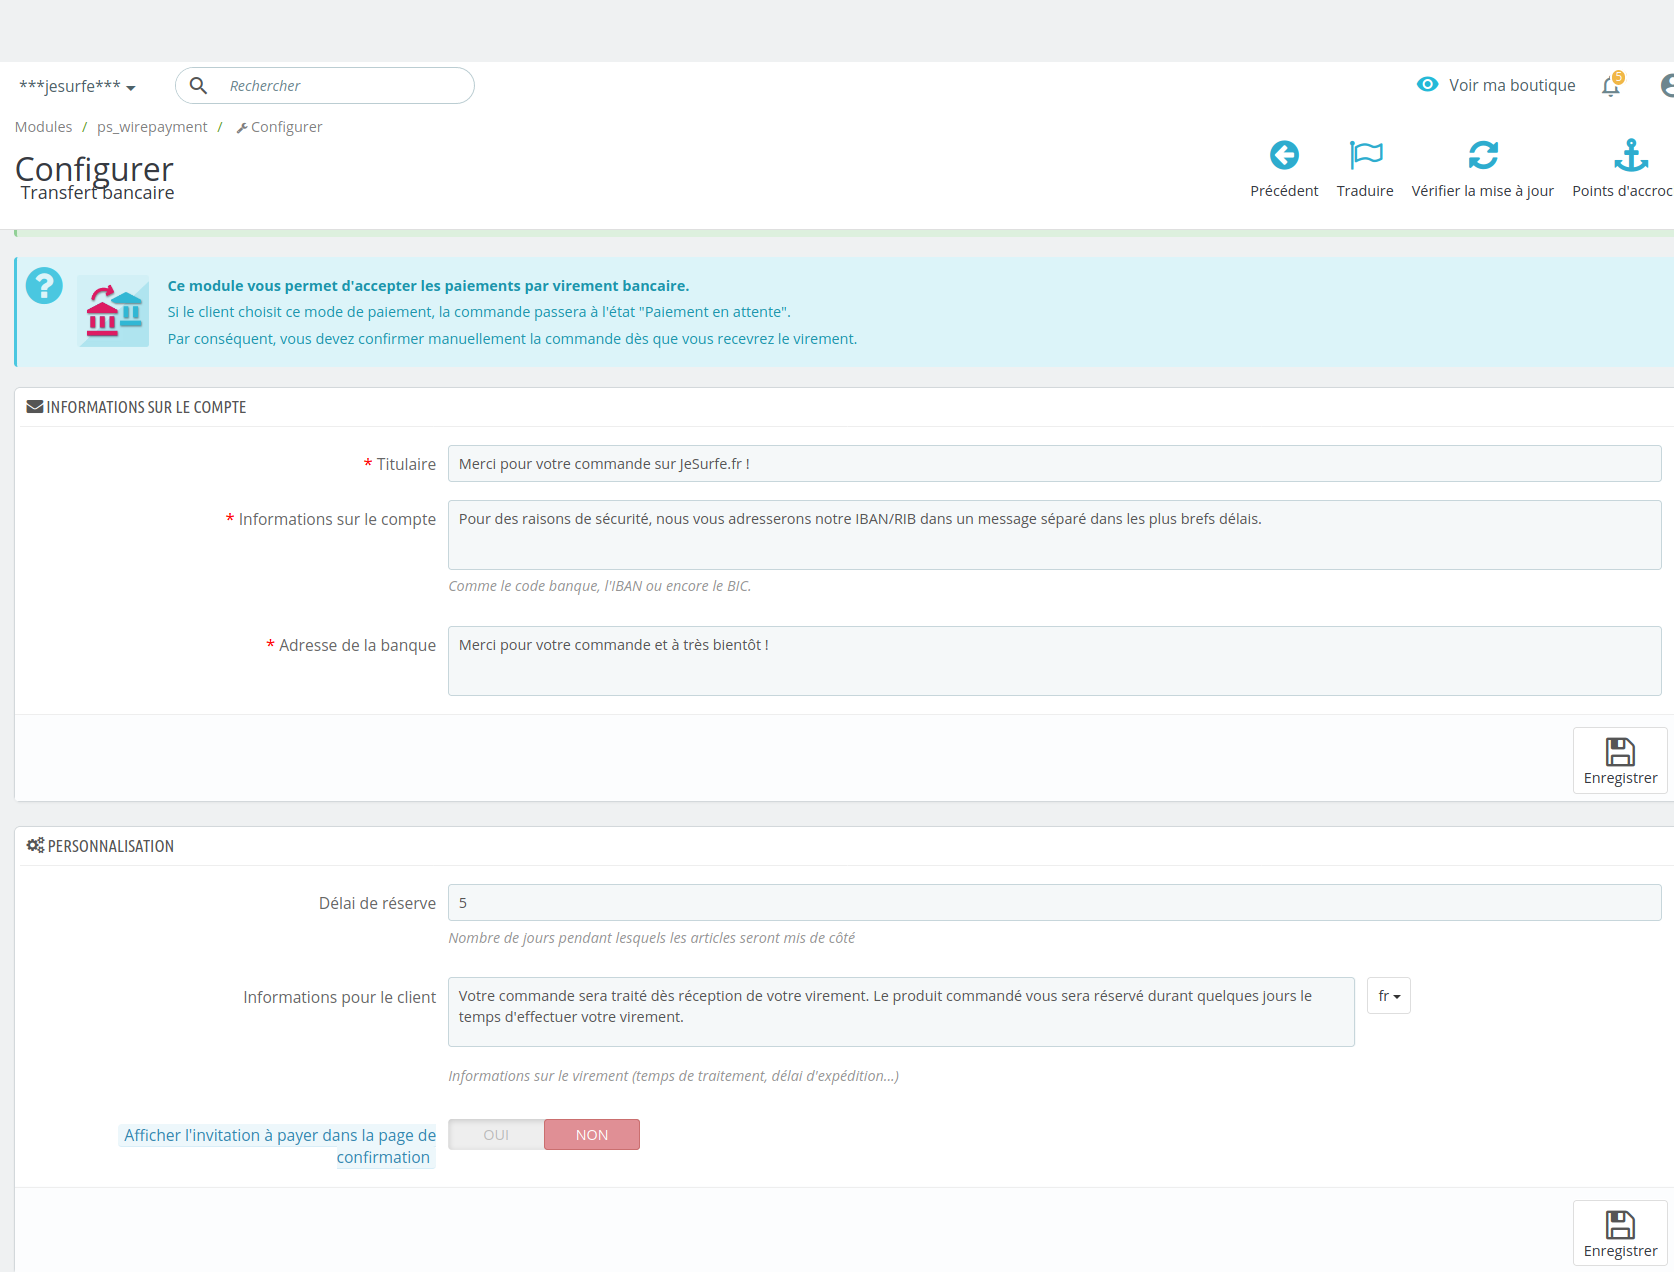Click the eye icon for Voir ma boutique

[1427, 85]
